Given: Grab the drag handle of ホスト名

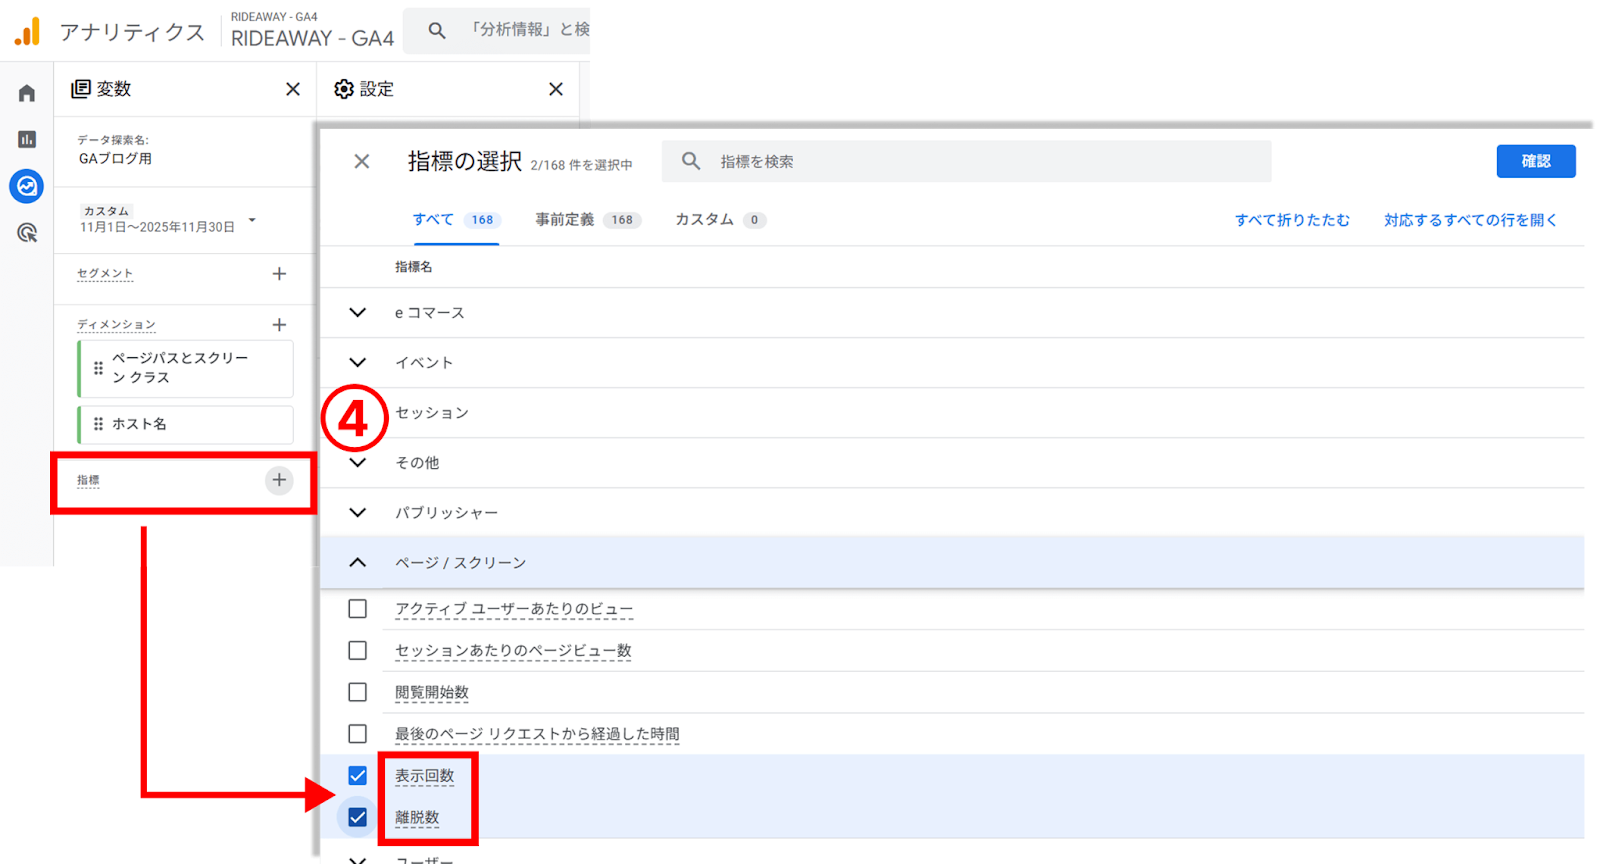Looking at the screenshot, I should (x=98, y=424).
